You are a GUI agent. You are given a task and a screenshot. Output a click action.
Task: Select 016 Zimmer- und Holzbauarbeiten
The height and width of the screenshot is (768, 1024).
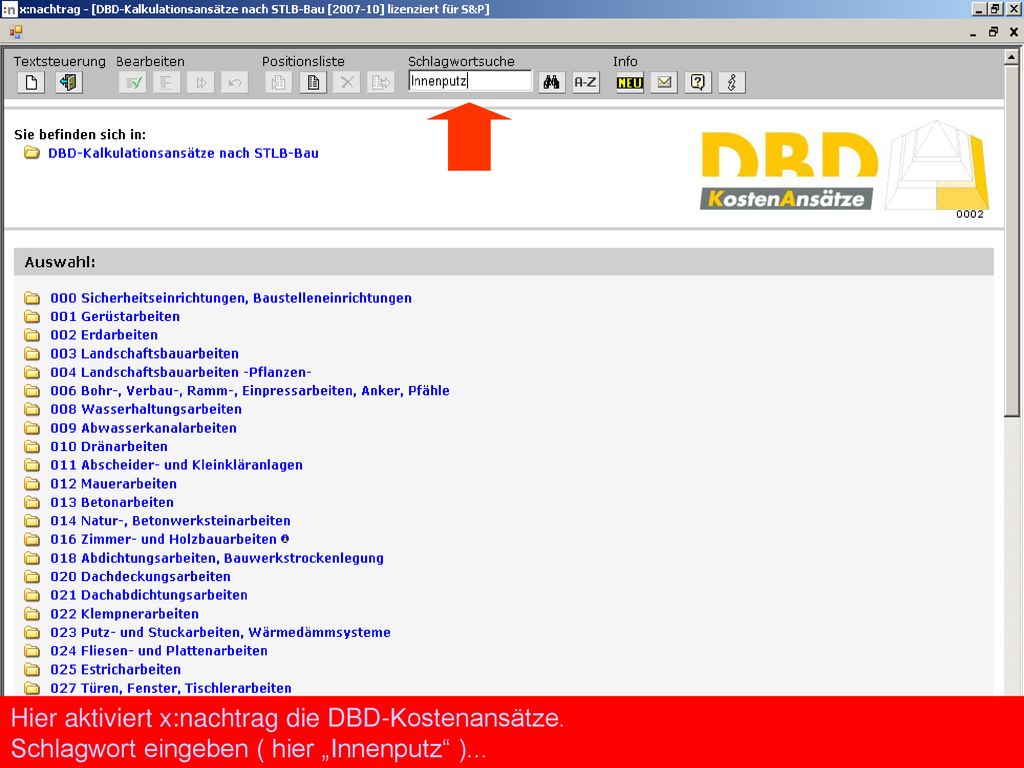163,539
